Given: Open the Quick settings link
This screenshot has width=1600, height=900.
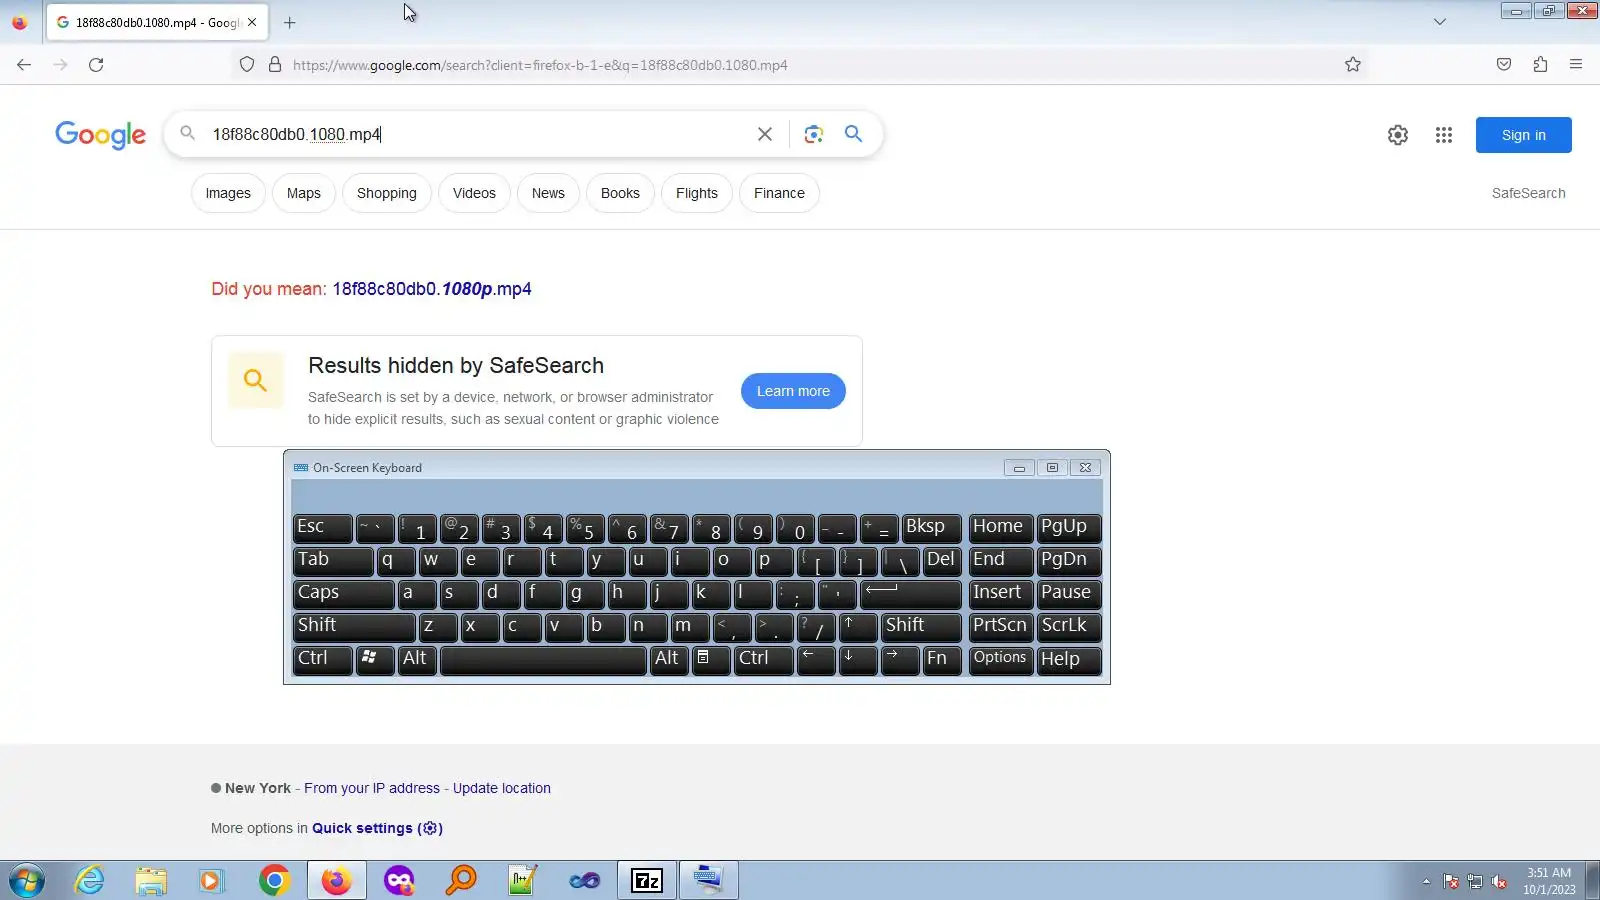Looking at the screenshot, I should [x=377, y=828].
